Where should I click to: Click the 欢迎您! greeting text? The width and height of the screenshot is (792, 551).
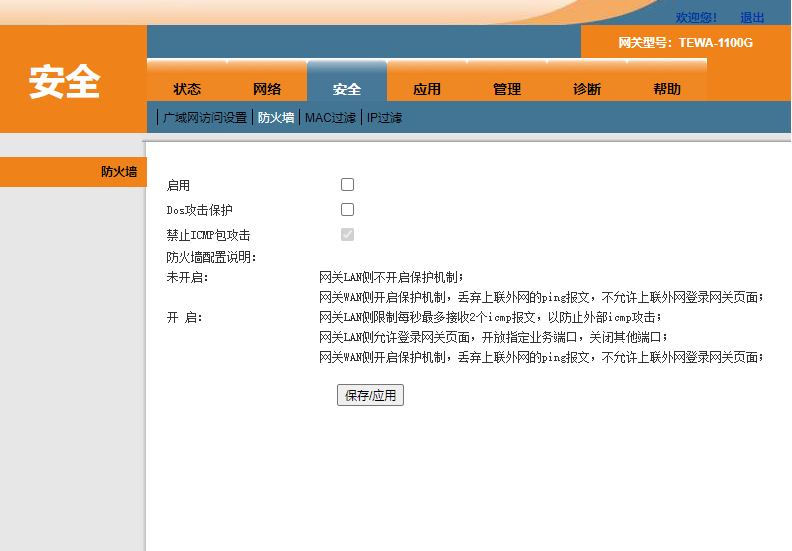696,17
